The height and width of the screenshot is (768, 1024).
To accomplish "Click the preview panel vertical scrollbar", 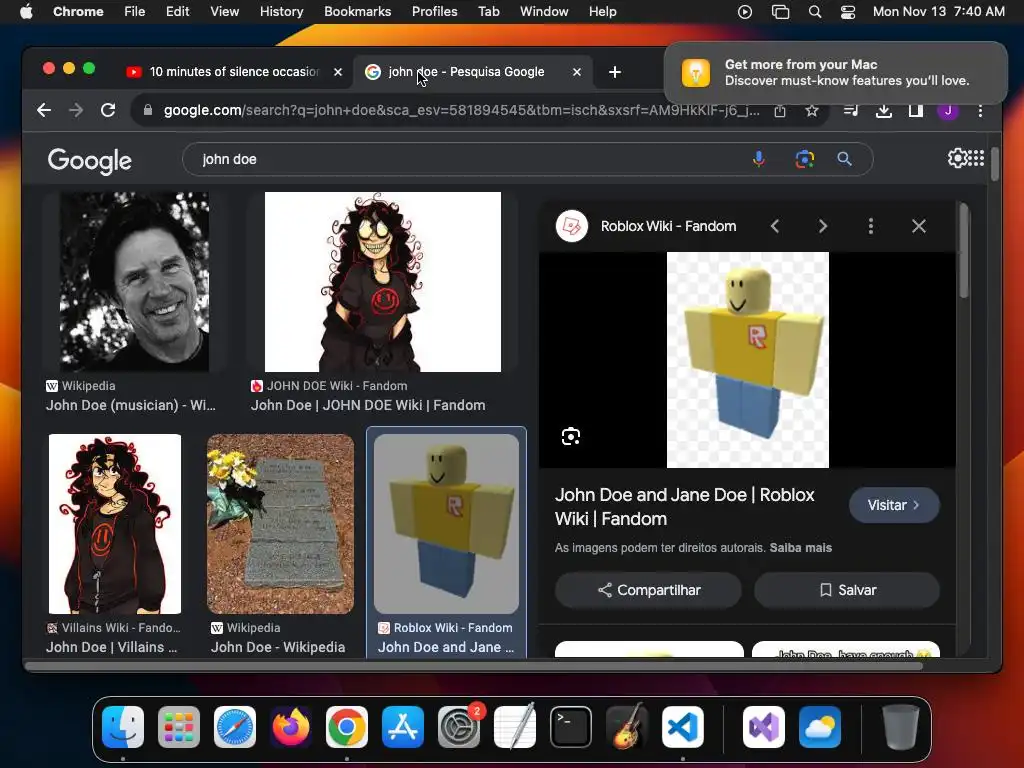I will coord(964,250).
